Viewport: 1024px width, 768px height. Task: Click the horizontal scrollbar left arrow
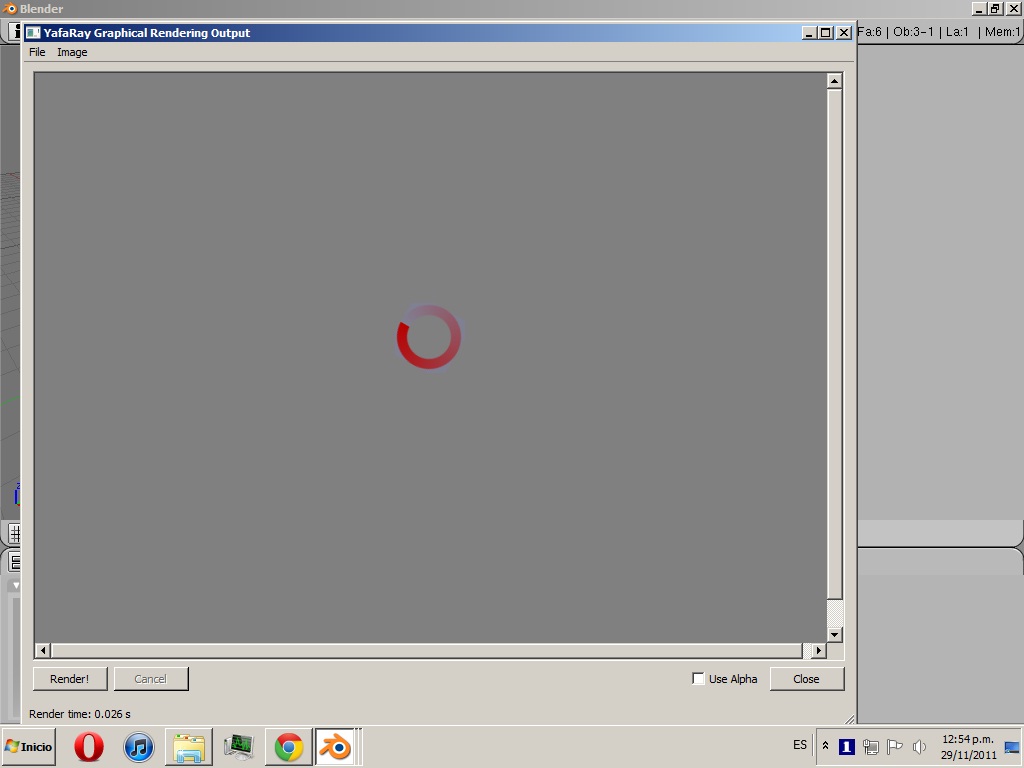[43, 650]
